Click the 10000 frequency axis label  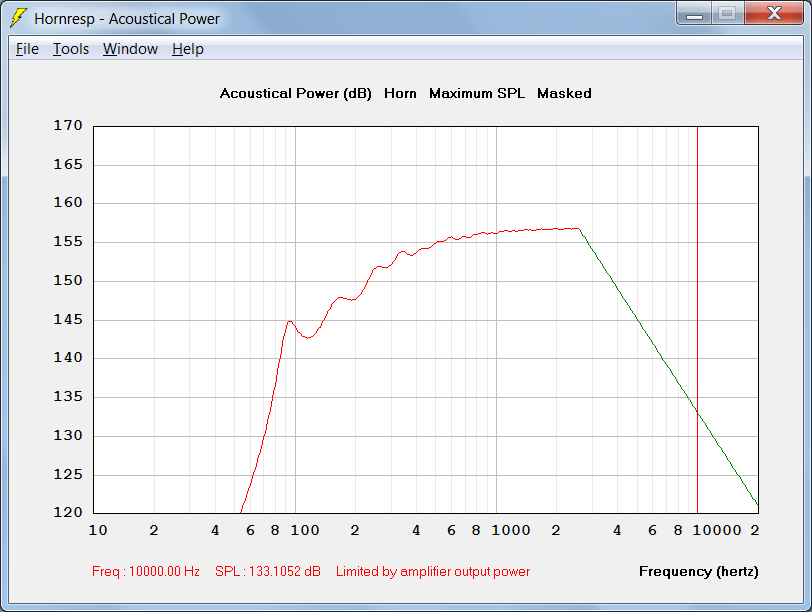click(717, 530)
